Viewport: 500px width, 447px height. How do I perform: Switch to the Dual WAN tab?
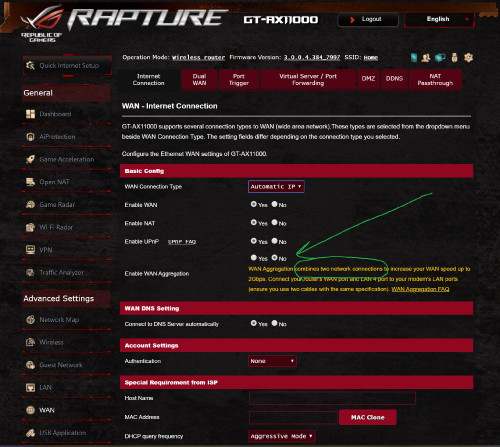click(199, 80)
